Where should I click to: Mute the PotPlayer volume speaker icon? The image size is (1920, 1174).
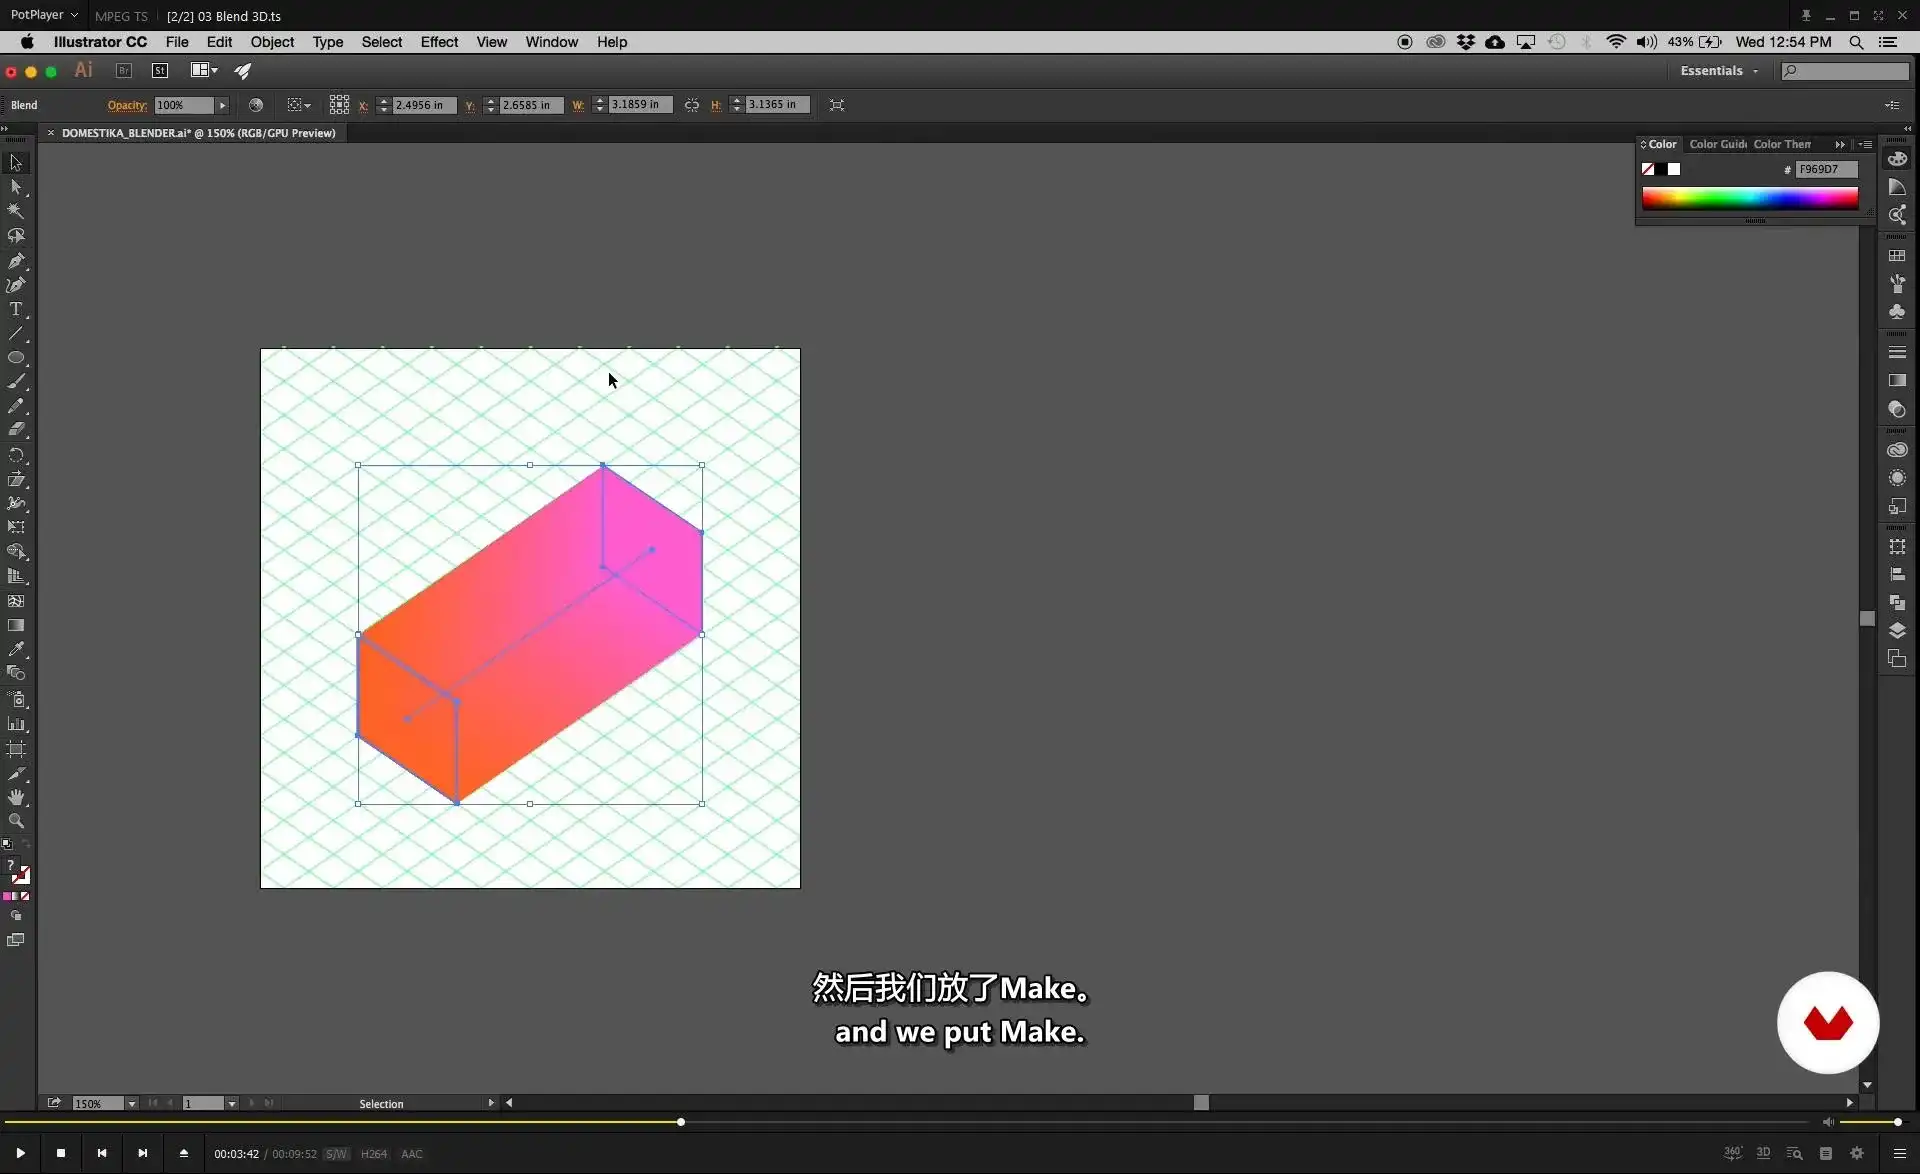[x=1828, y=1122]
